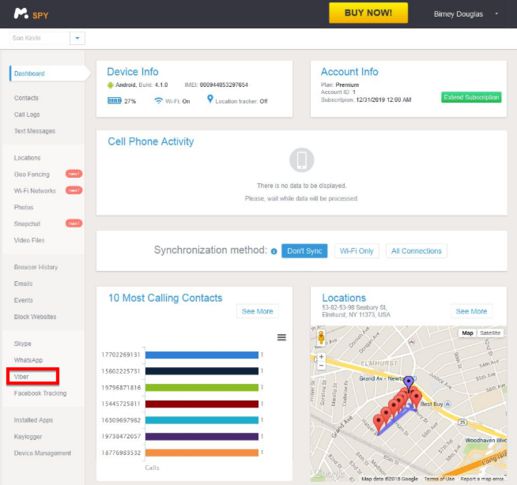Open Snapchat in the sidebar
This screenshot has width=517, height=485.
pos(27,224)
